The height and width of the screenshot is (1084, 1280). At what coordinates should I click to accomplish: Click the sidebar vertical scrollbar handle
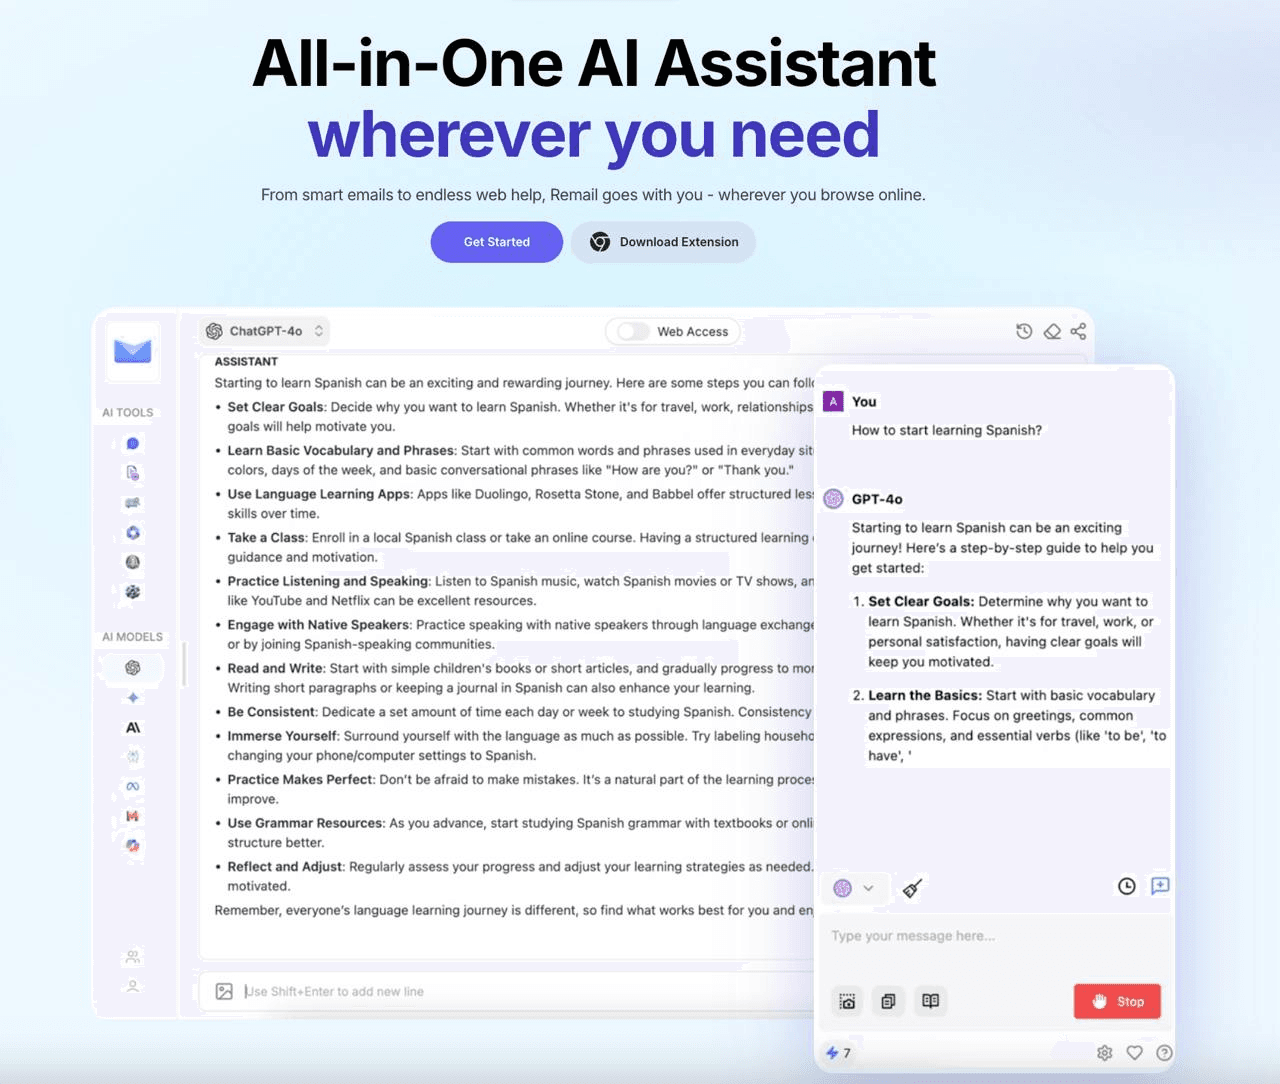click(184, 664)
